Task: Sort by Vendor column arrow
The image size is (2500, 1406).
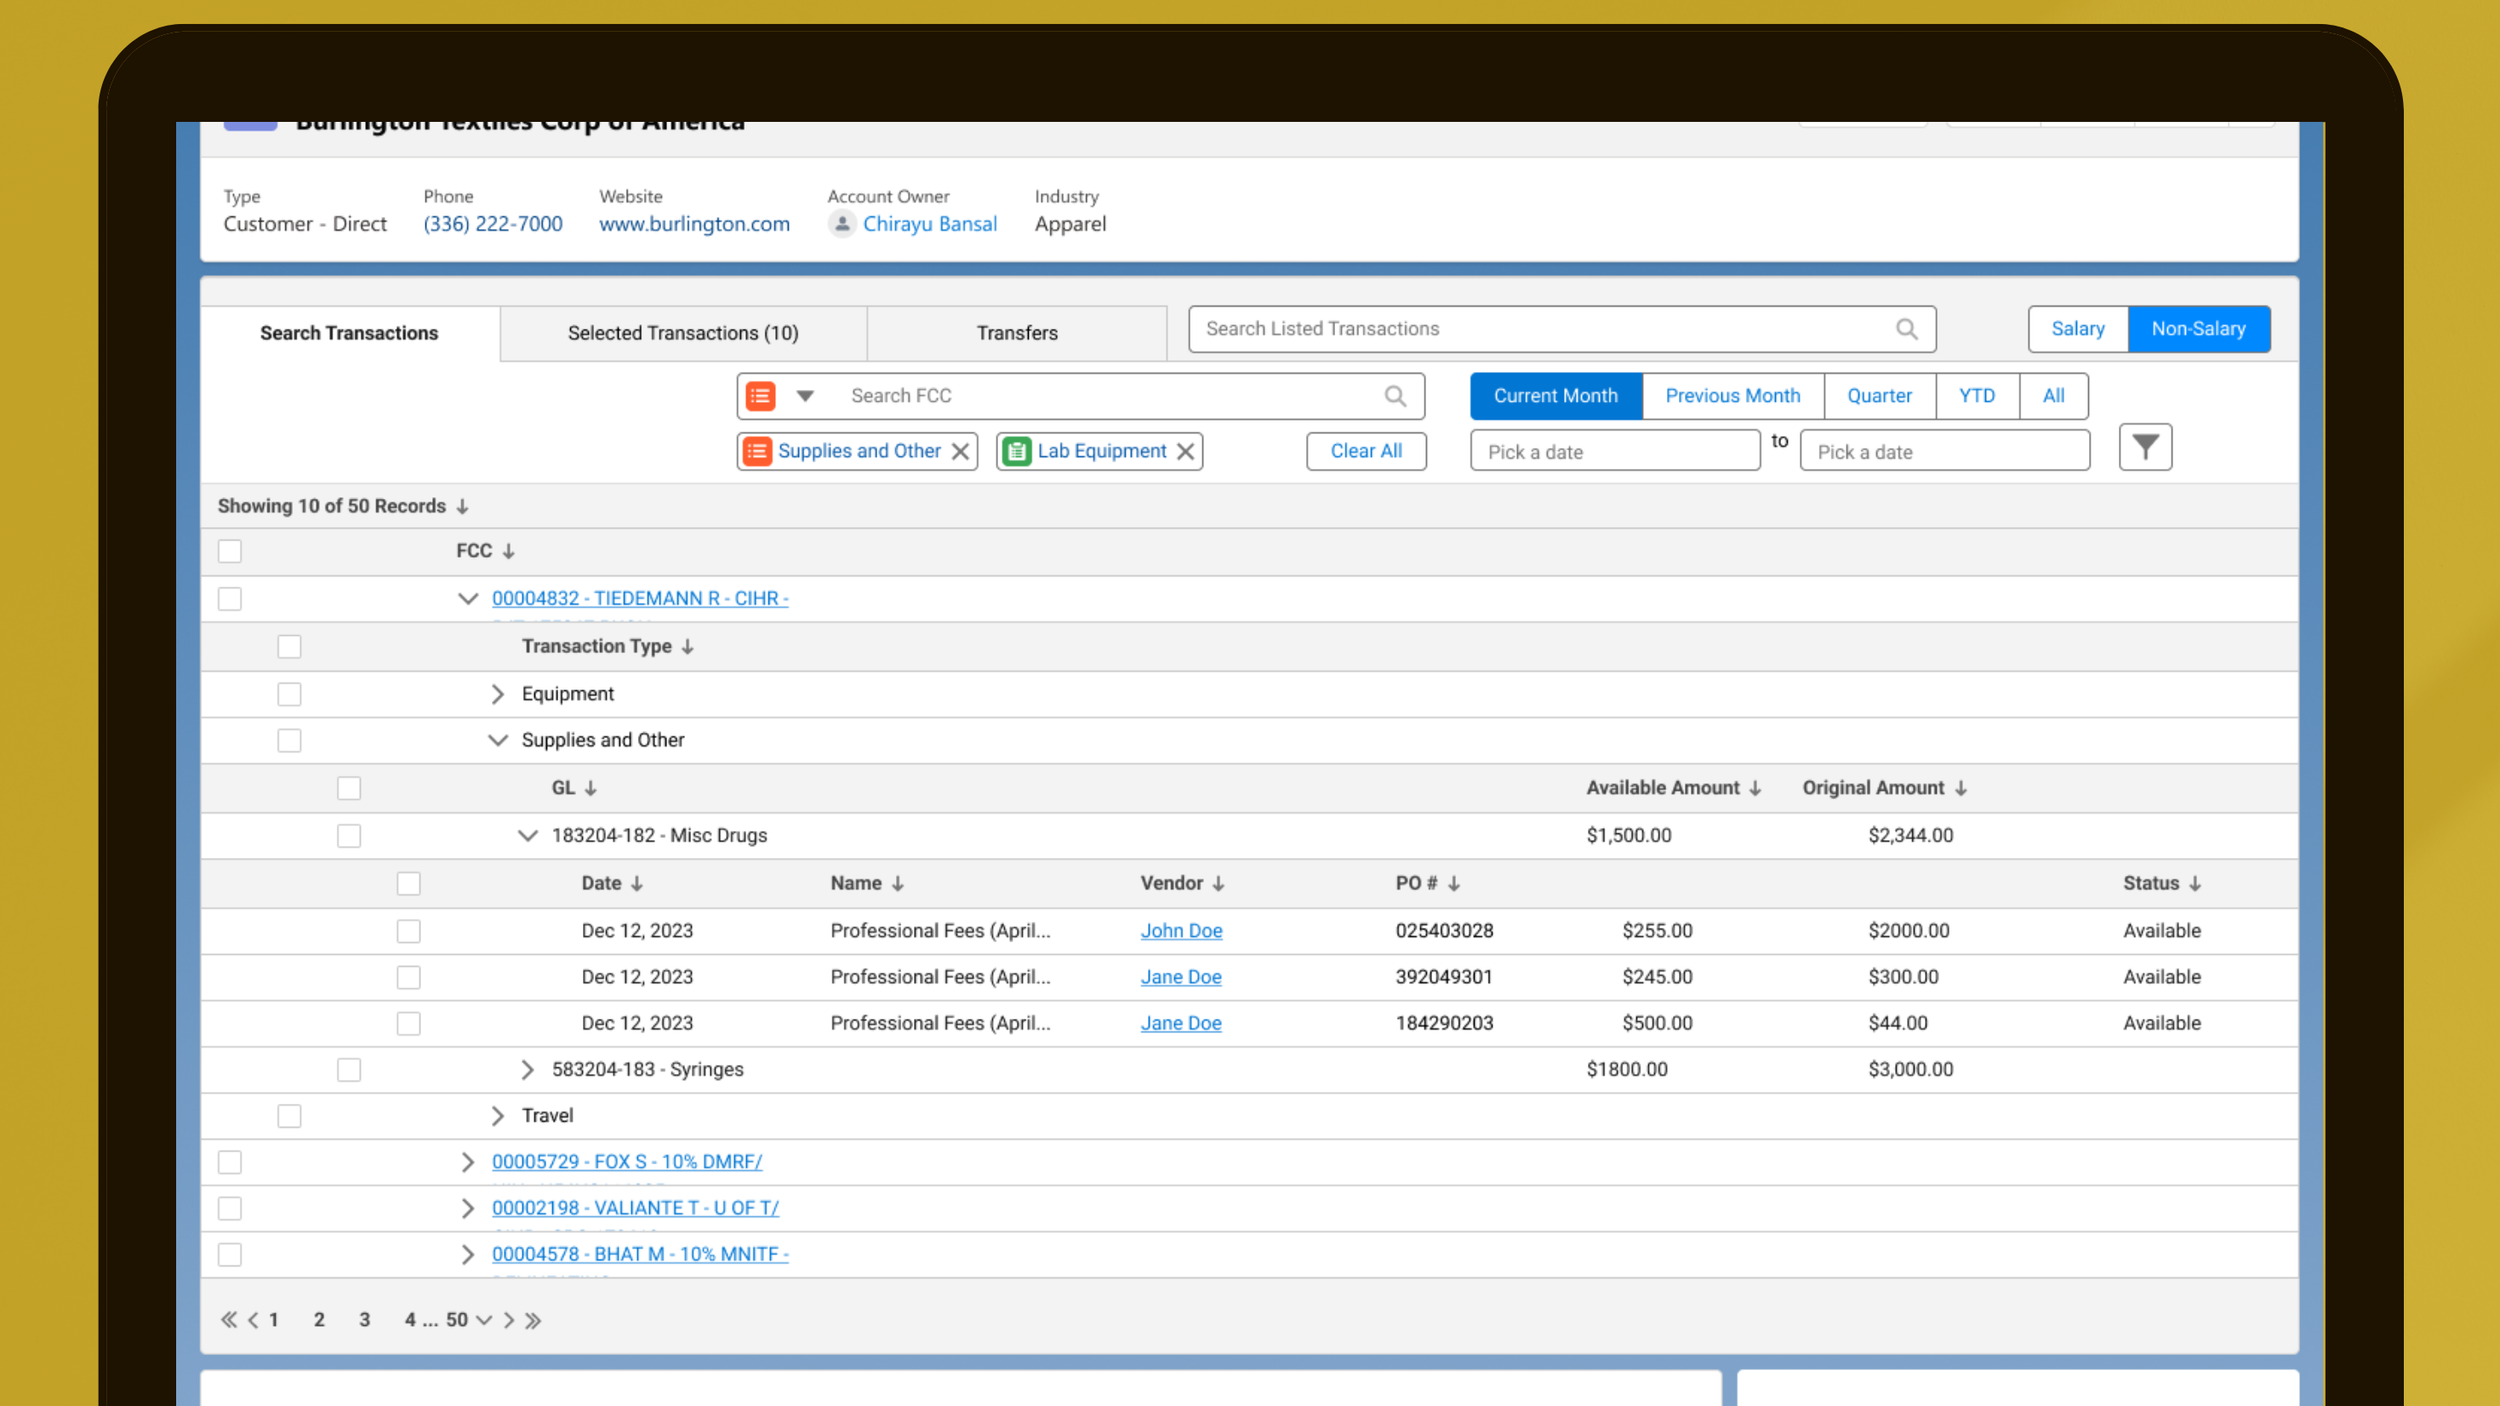Action: [x=1218, y=884]
